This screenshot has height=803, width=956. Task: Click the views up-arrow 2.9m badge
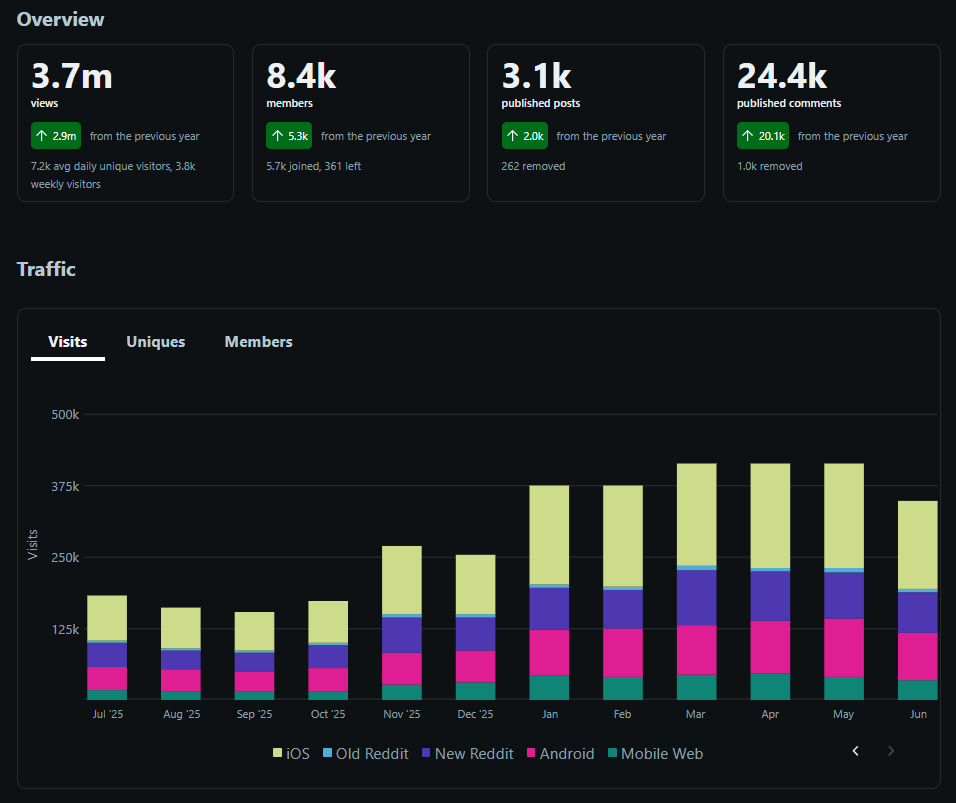(x=56, y=136)
